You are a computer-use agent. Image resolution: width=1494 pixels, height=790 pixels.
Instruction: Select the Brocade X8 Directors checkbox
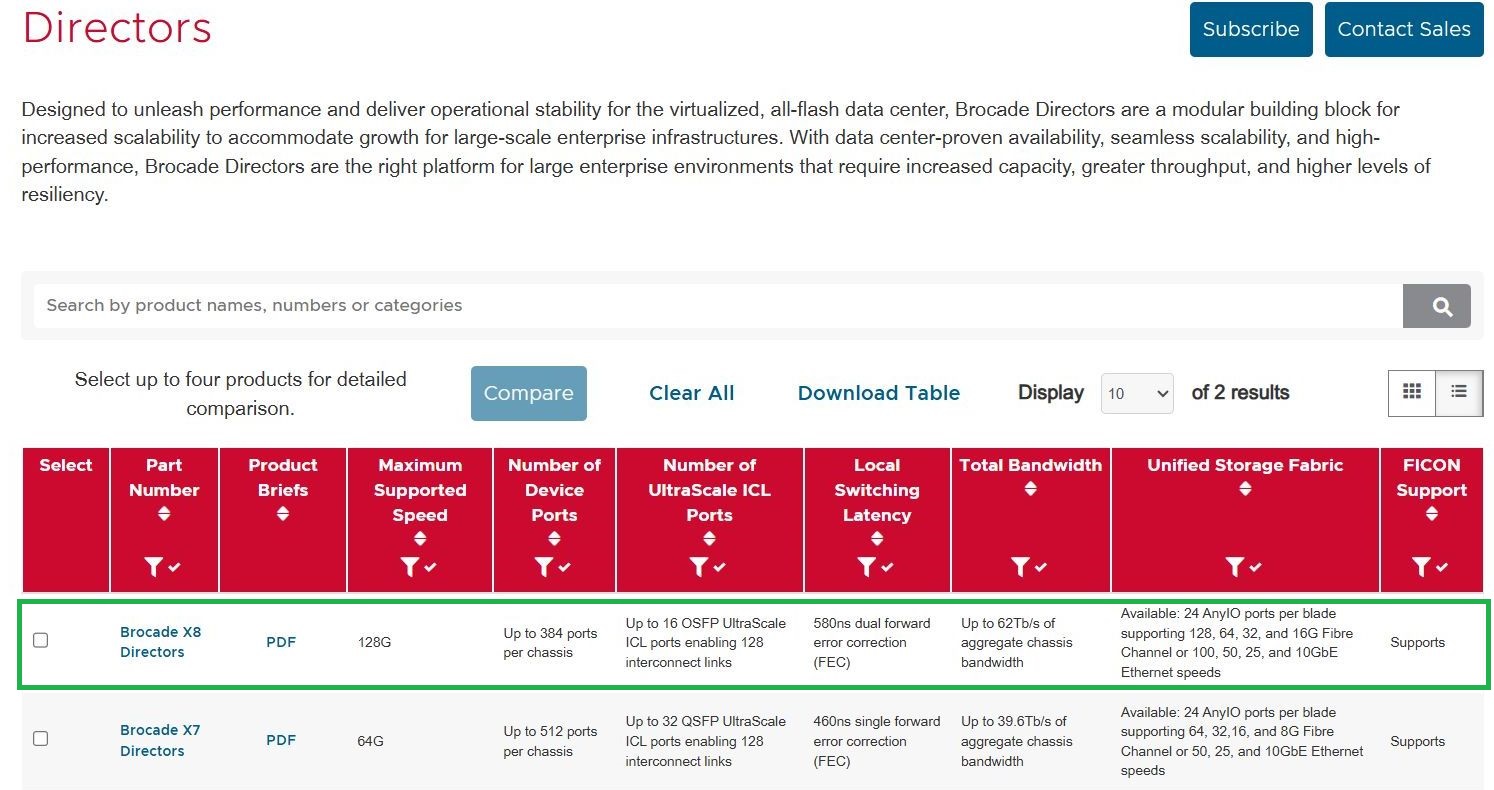click(41, 640)
